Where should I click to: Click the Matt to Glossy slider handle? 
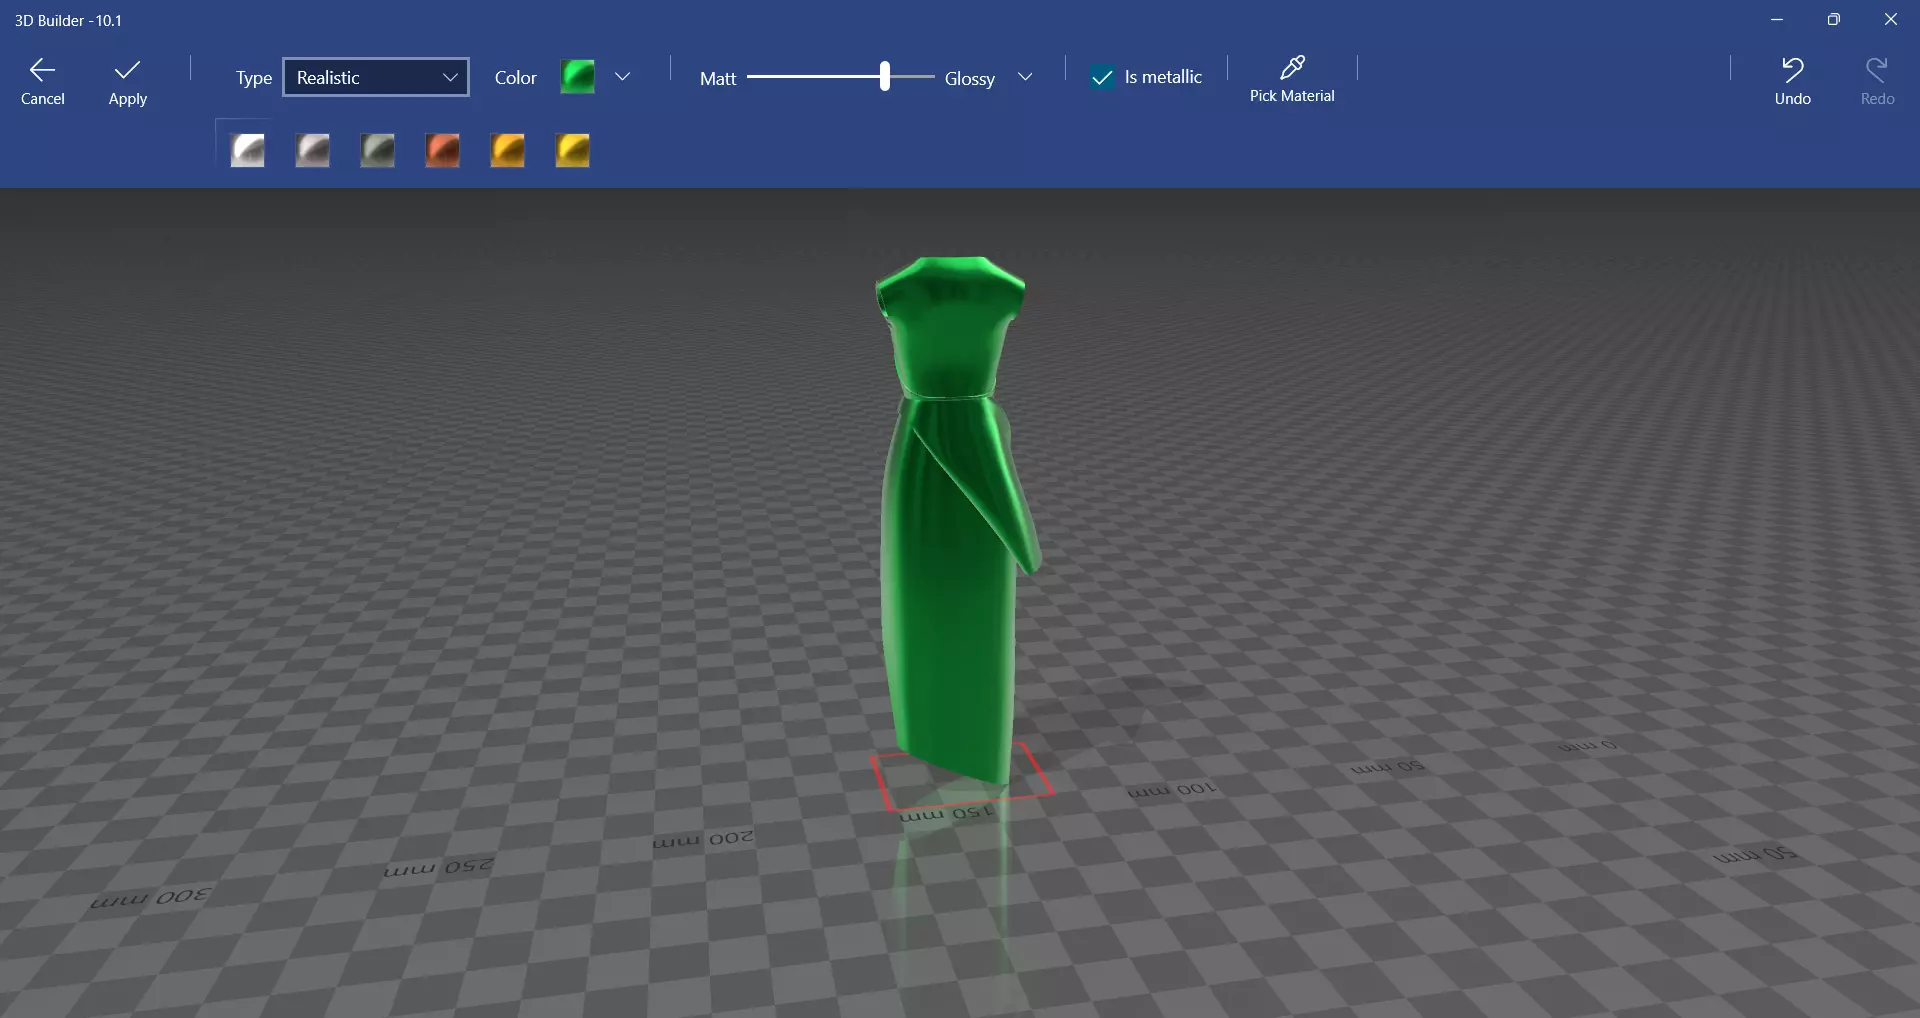(x=885, y=77)
